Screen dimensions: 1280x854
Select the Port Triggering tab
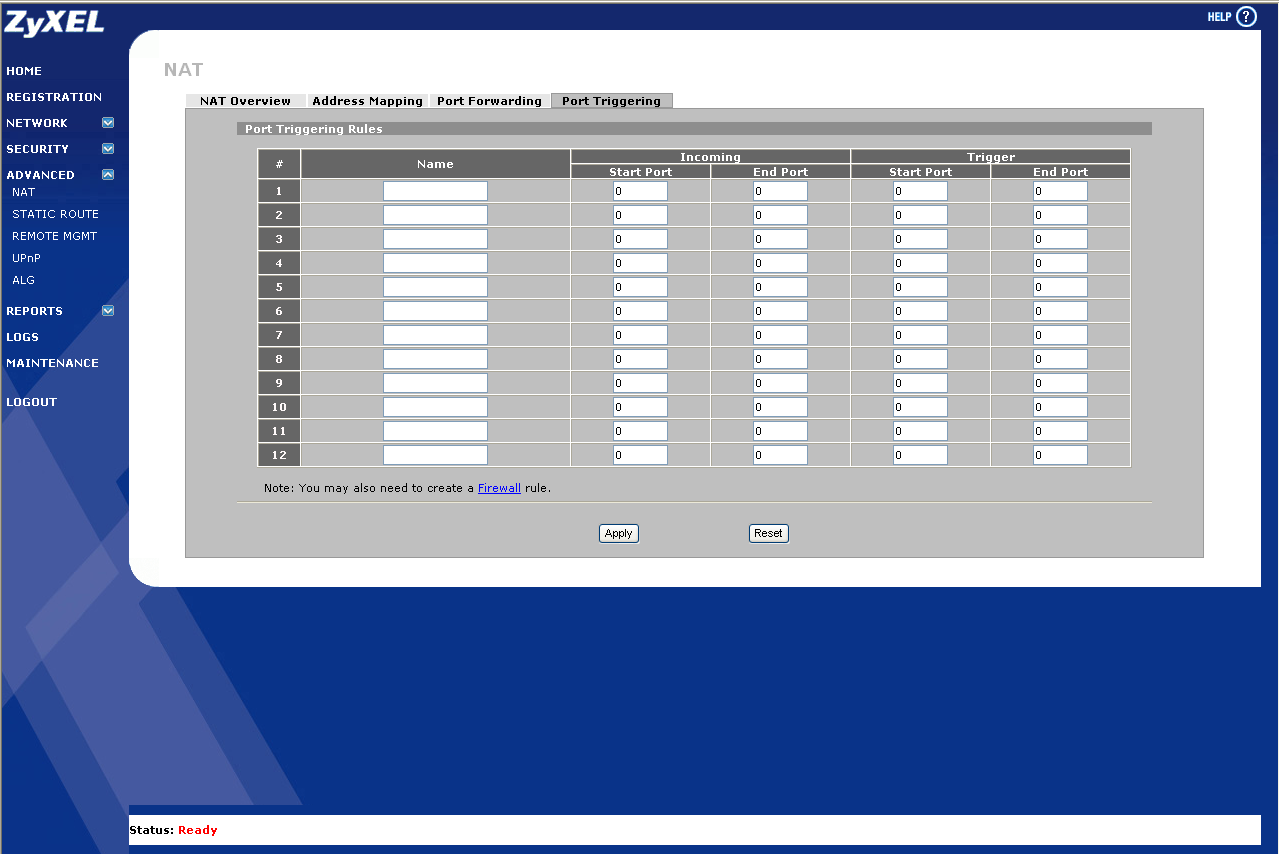click(x=611, y=101)
